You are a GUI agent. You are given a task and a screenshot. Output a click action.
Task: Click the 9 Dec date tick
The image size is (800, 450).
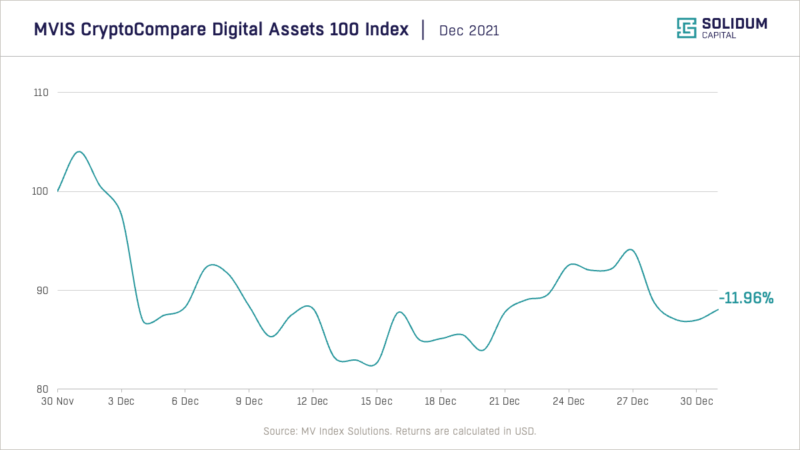[x=249, y=400]
